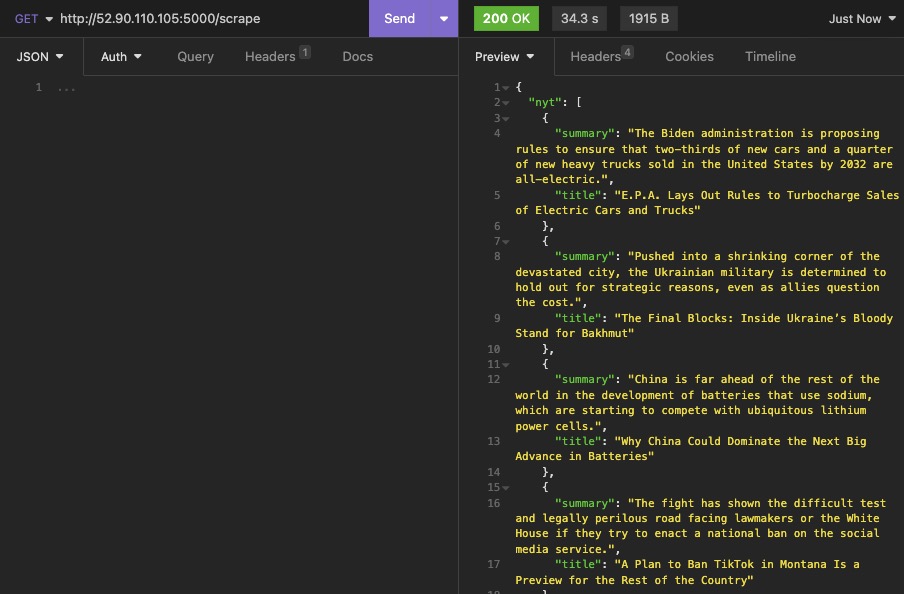This screenshot has height=594, width=904.
Task: Click the "nyt" key in response
Action: [x=544, y=102]
